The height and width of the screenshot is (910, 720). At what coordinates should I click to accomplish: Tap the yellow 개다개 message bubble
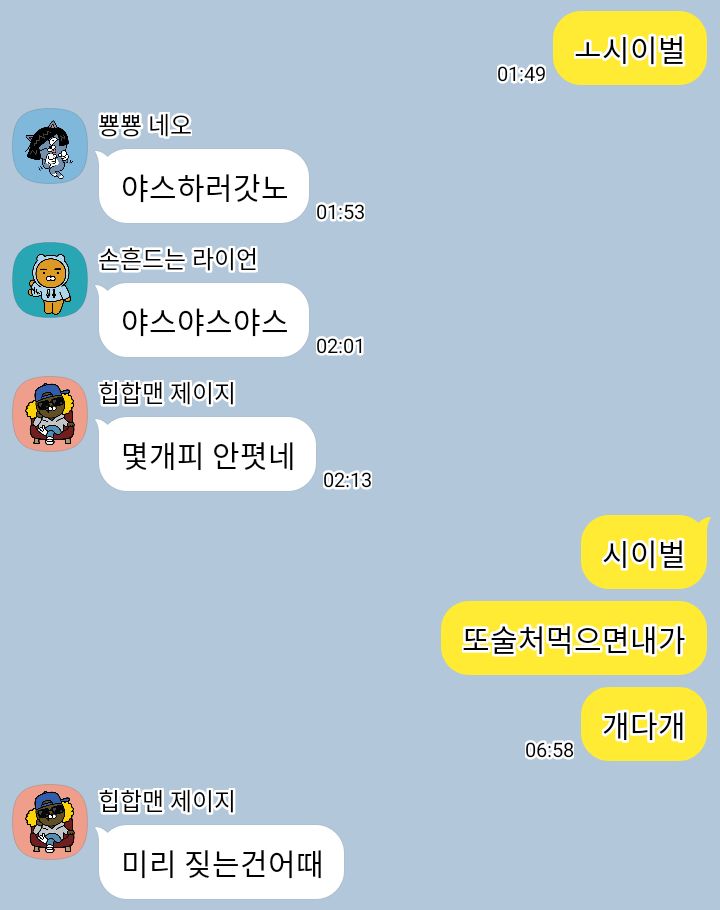[644, 724]
